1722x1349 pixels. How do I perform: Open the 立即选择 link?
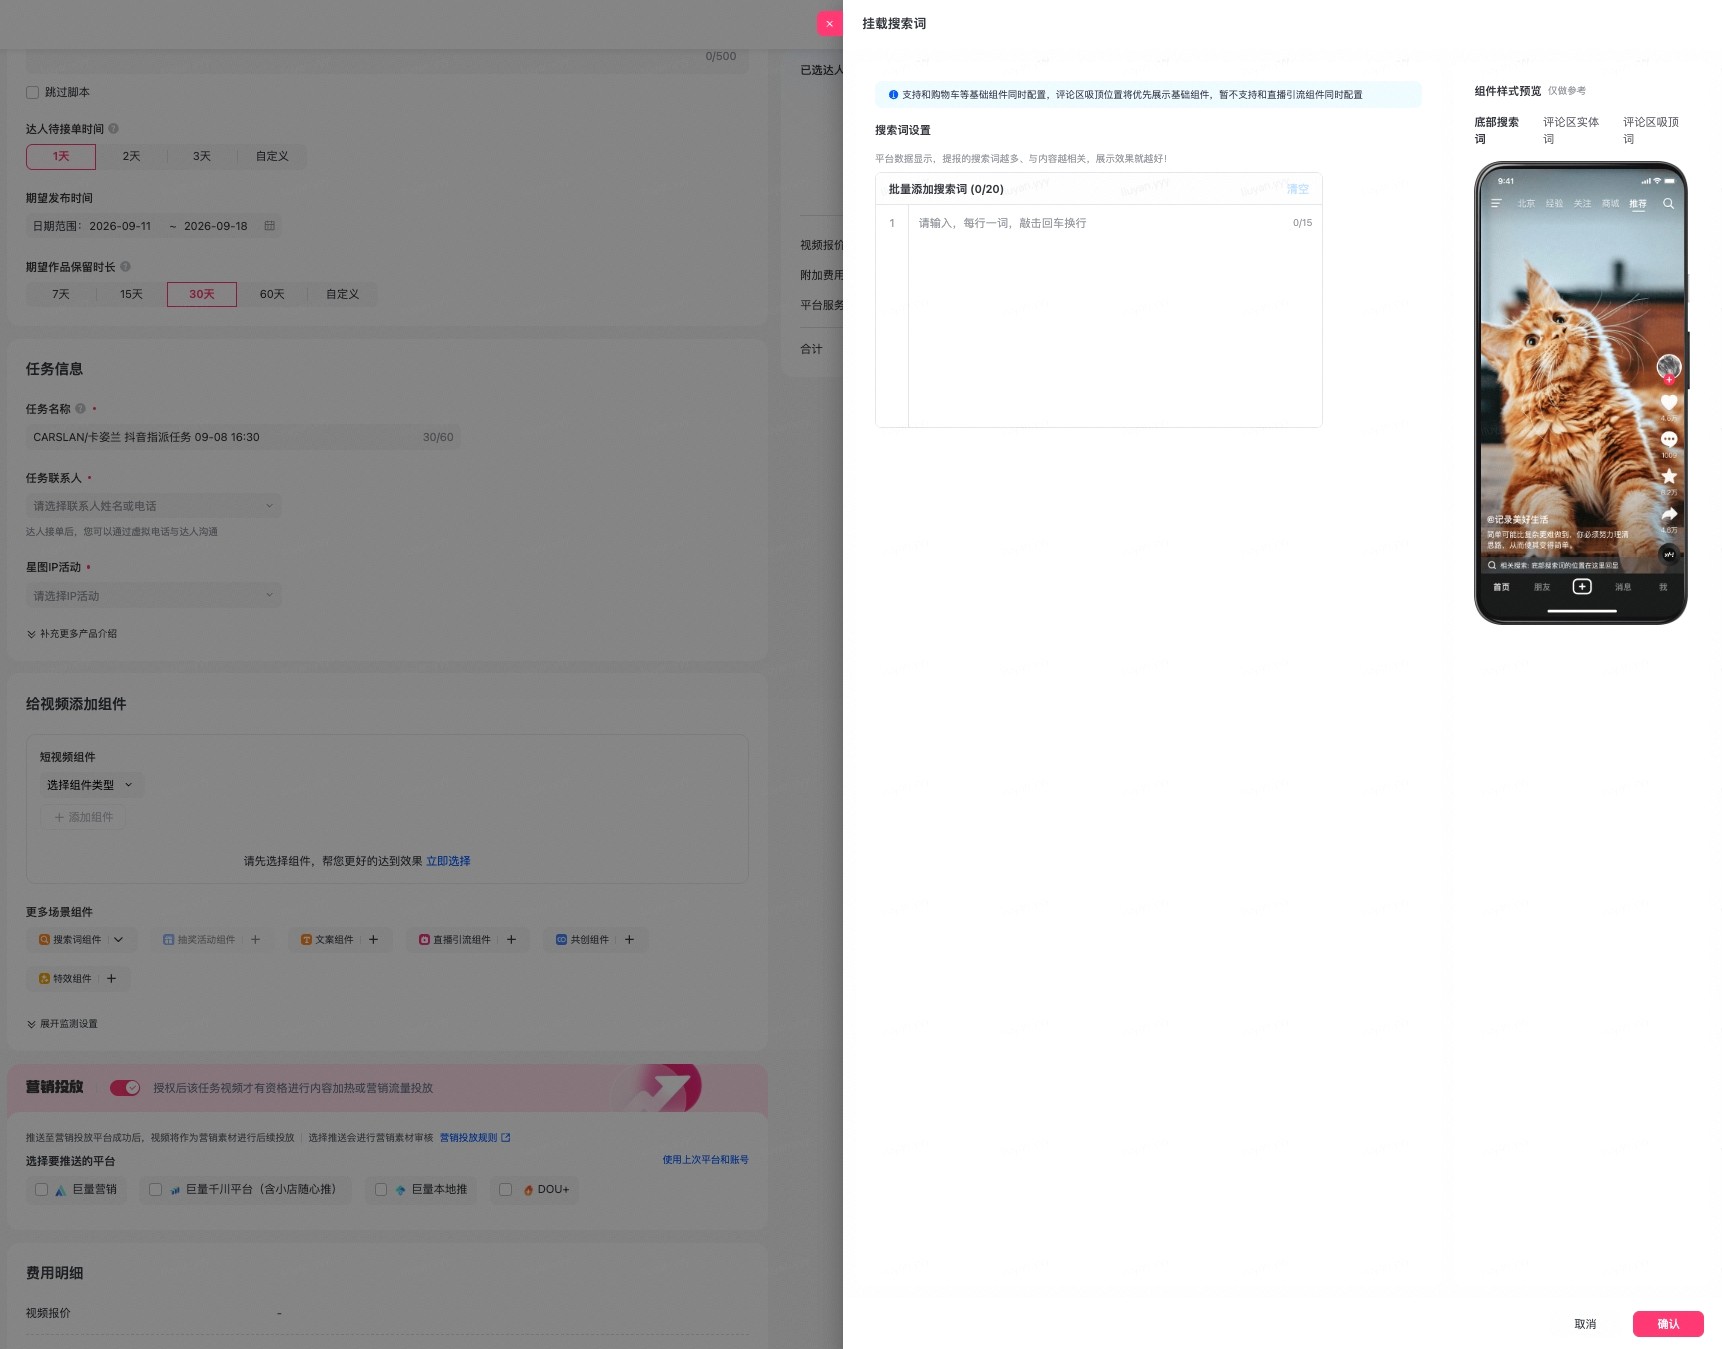click(x=448, y=861)
